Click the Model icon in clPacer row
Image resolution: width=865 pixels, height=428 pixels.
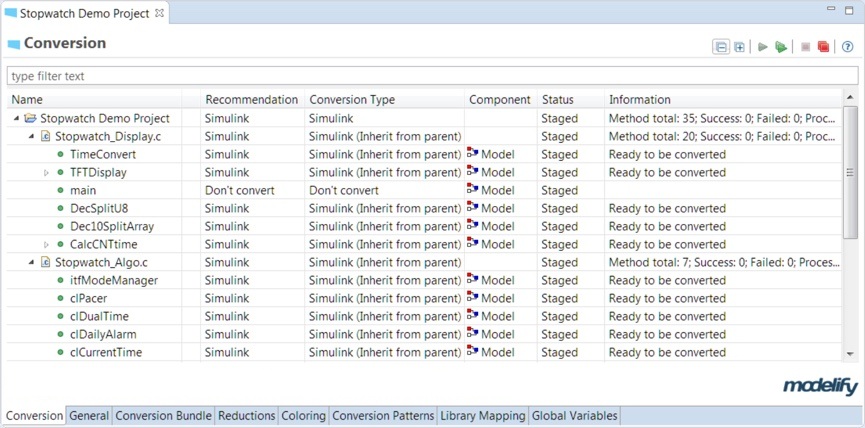coord(472,297)
